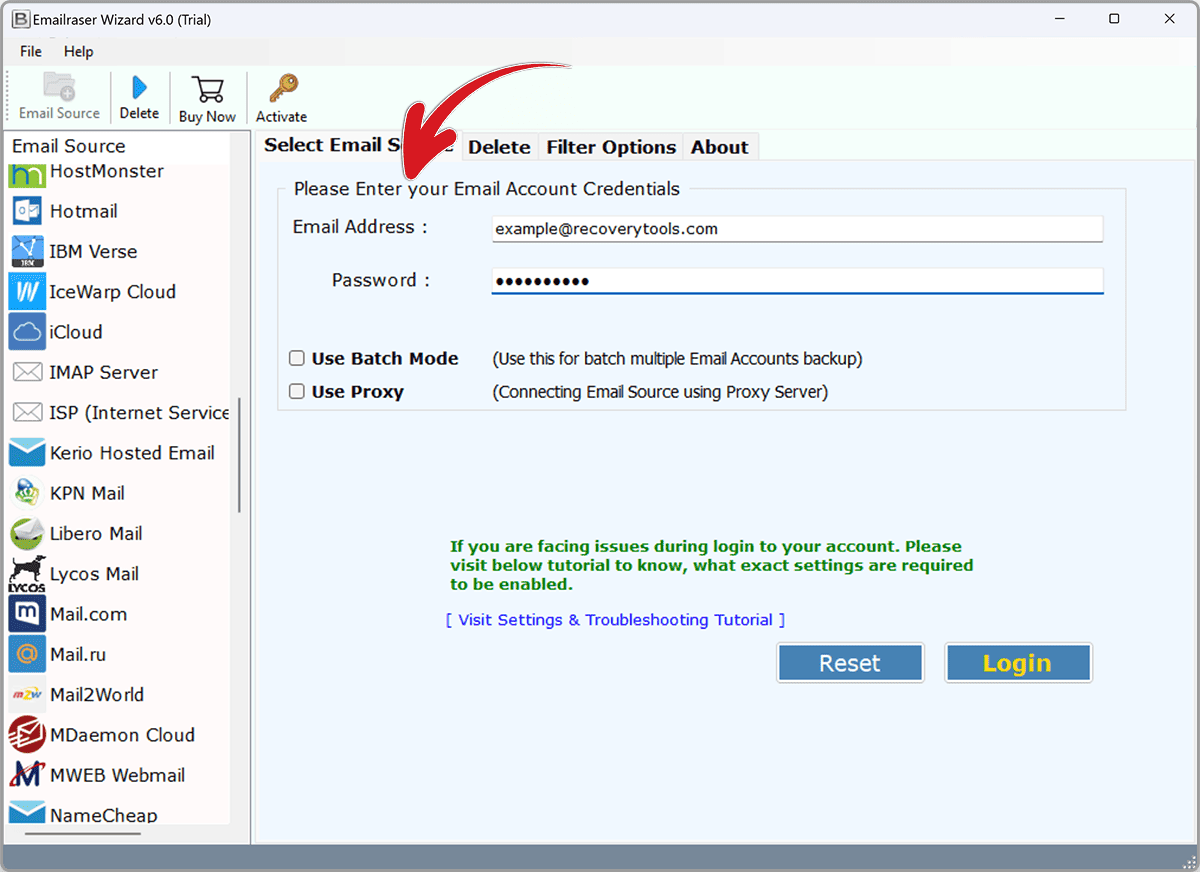Maximize the Emailraser Wizard window
The width and height of the screenshot is (1200, 872).
point(1114,19)
